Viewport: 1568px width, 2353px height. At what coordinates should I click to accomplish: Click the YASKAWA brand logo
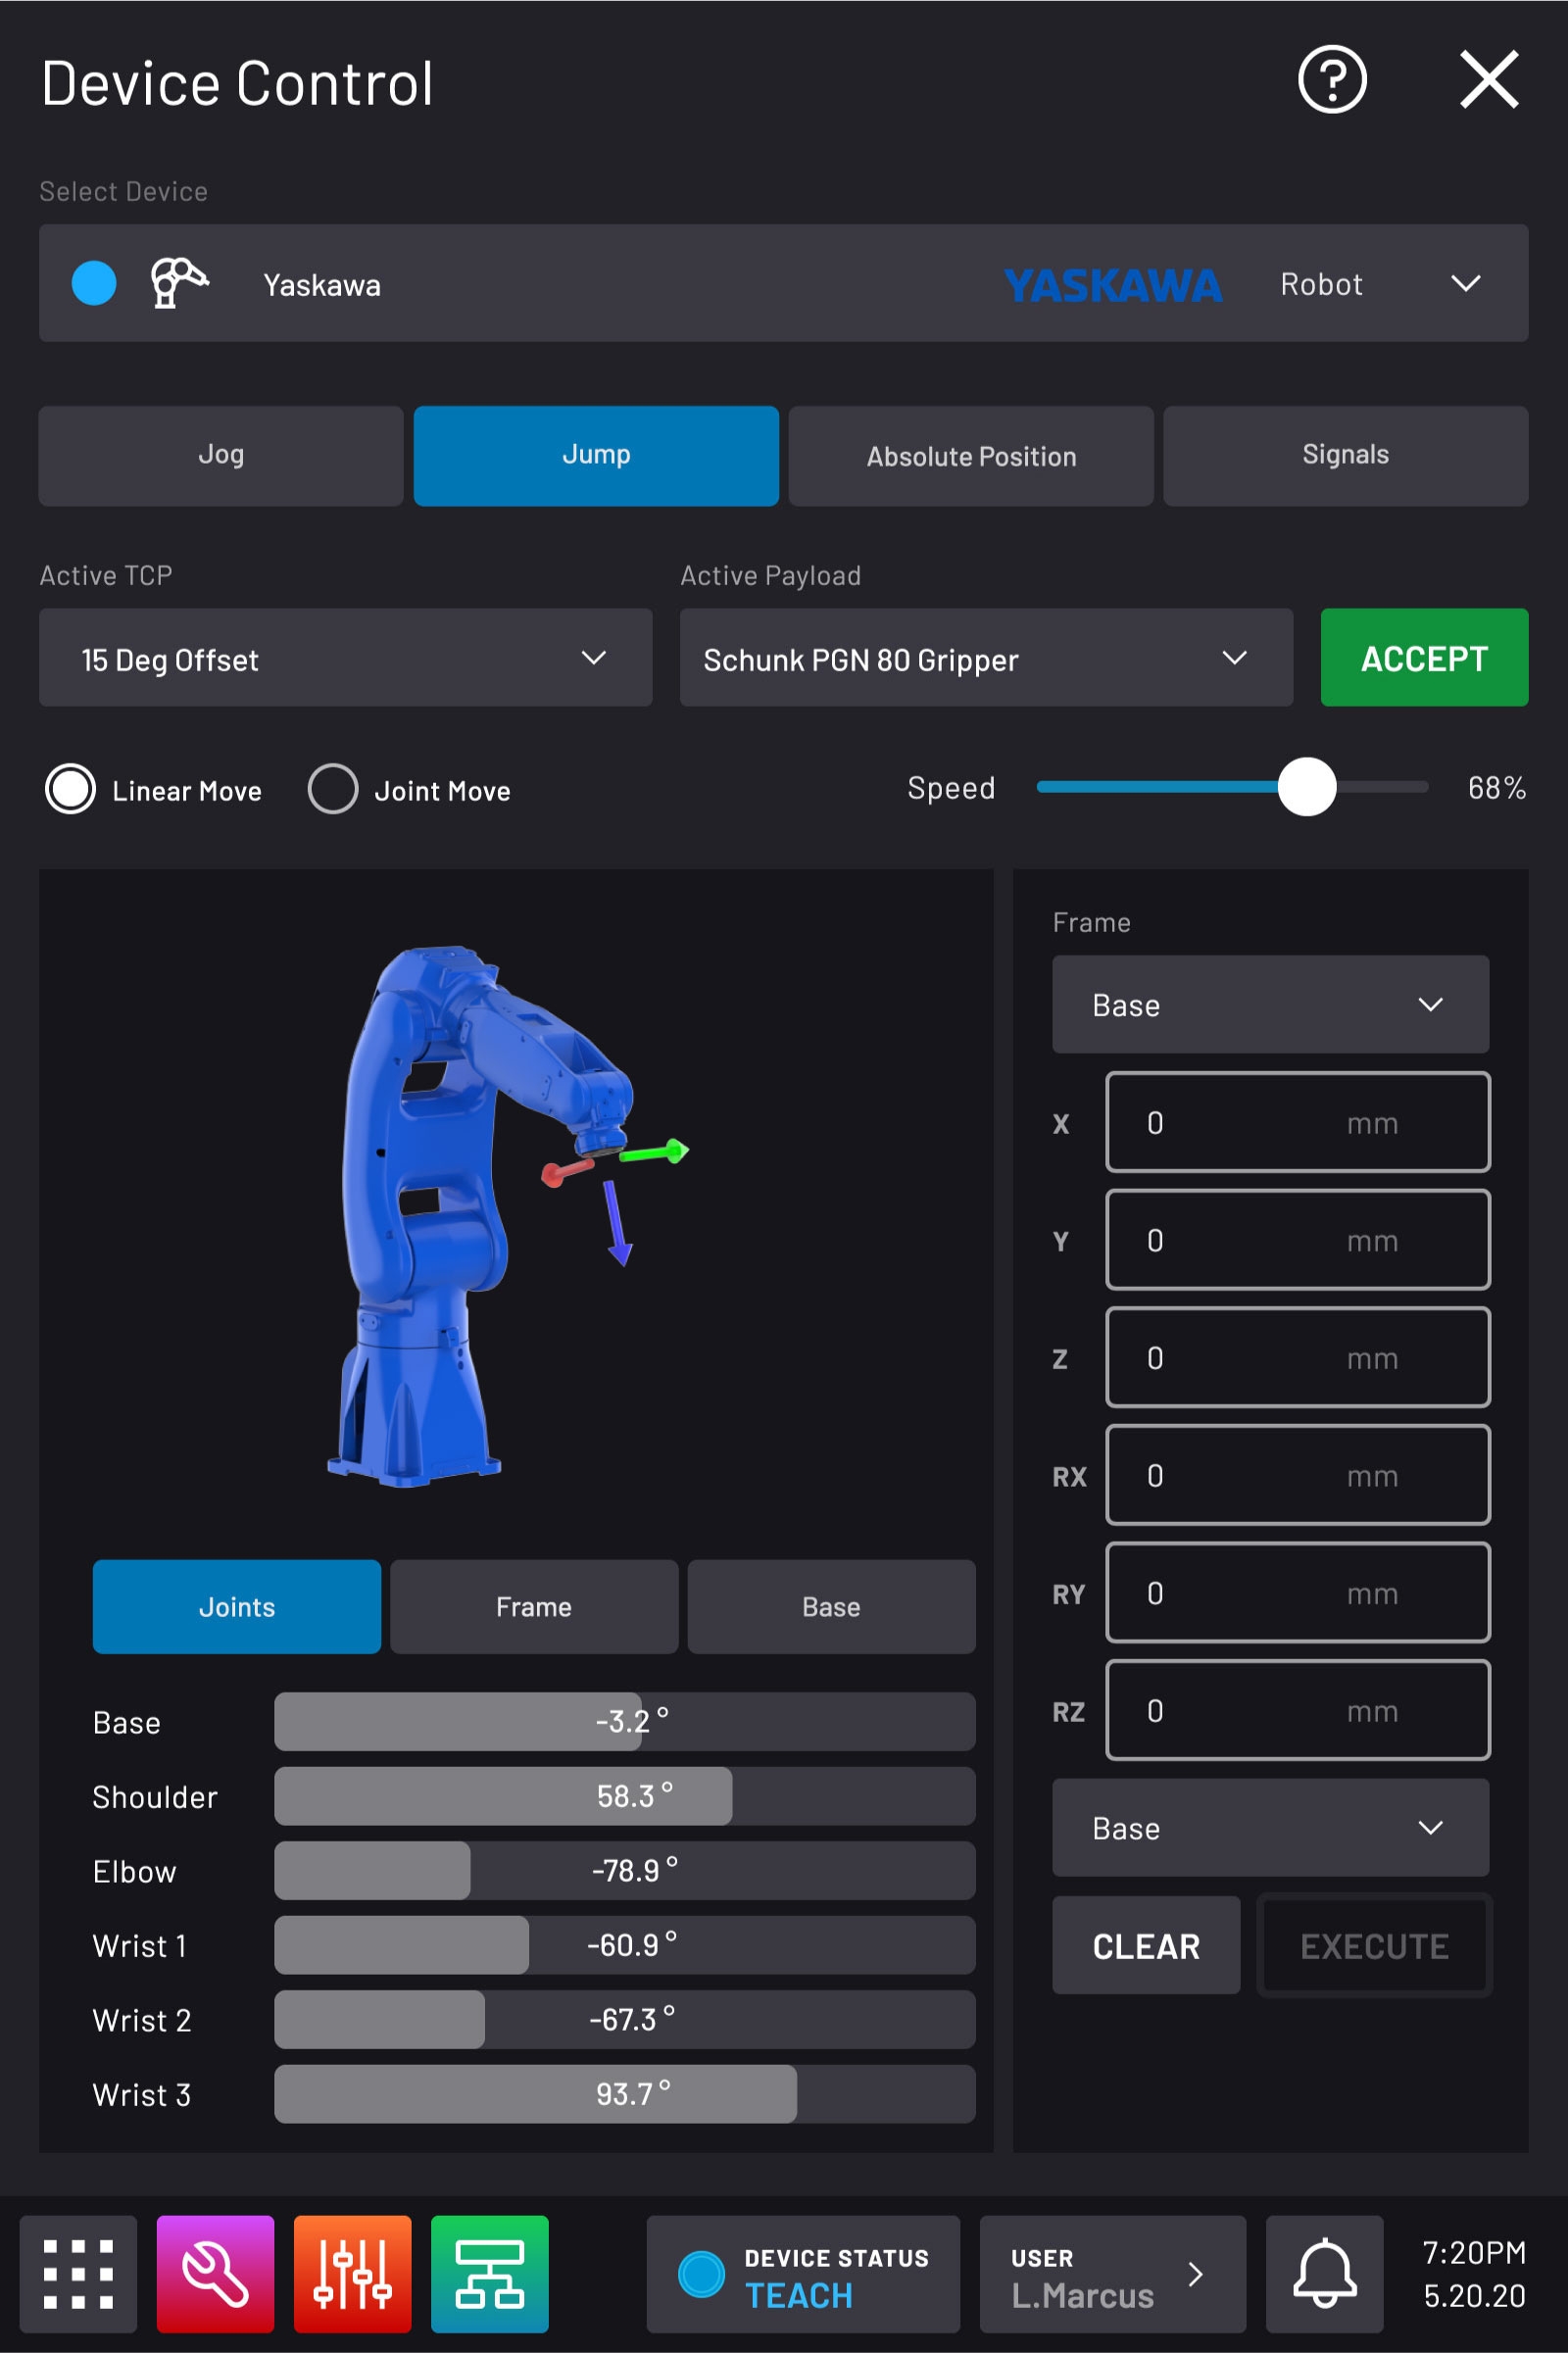(1113, 285)
